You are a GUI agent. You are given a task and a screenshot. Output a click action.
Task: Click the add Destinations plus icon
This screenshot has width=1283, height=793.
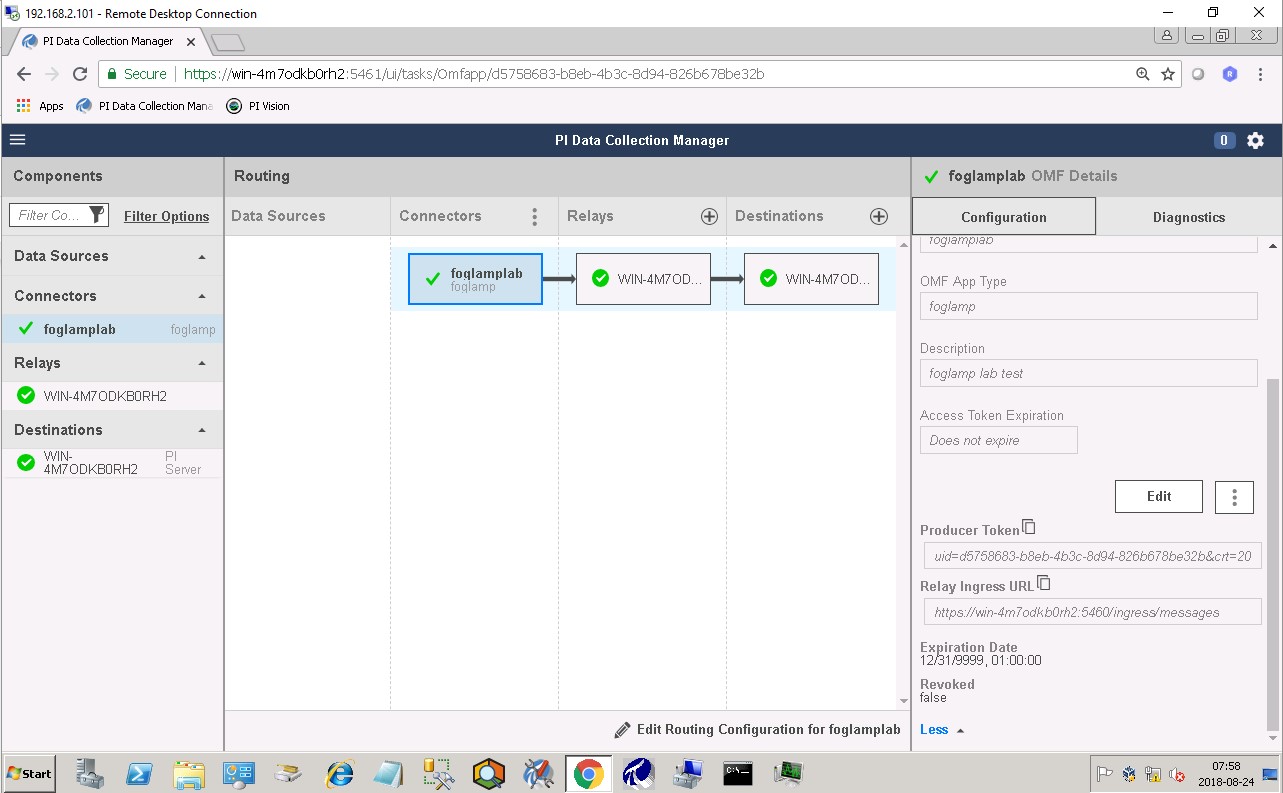tap(879, 216)
